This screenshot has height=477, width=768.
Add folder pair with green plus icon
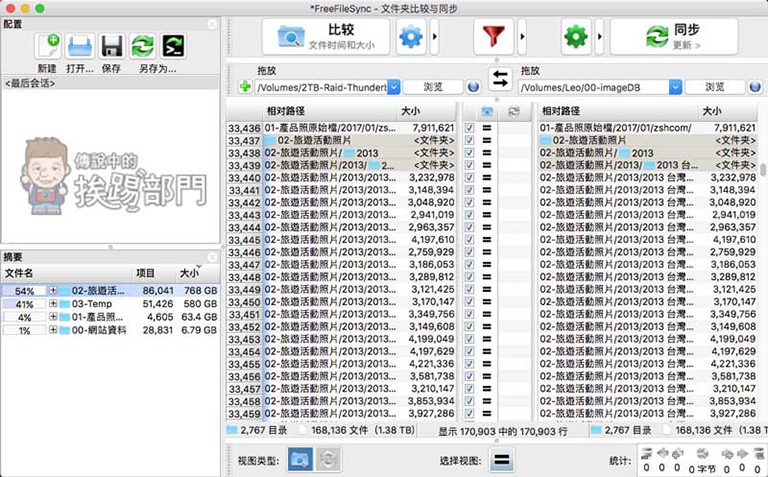(x=244, y=87)
